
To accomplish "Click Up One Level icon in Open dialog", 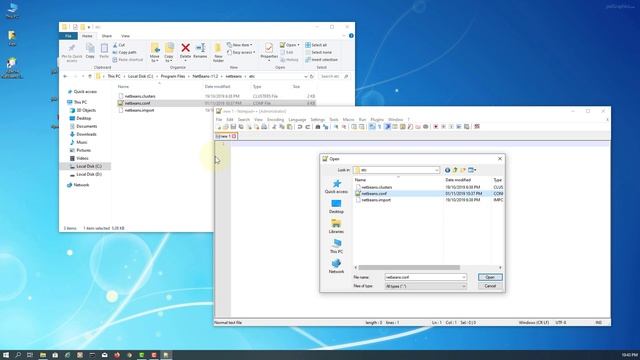I will click(455, 170).
